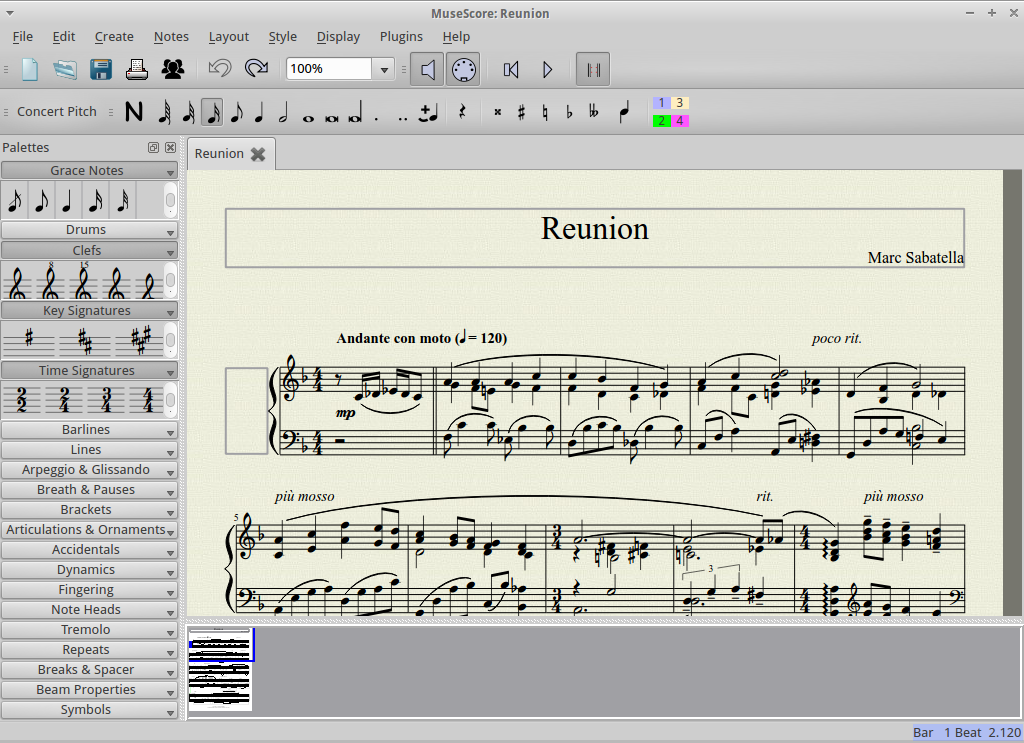Select the whole note duration
The width and height of the screenshot is (1024, 743).
308,118
